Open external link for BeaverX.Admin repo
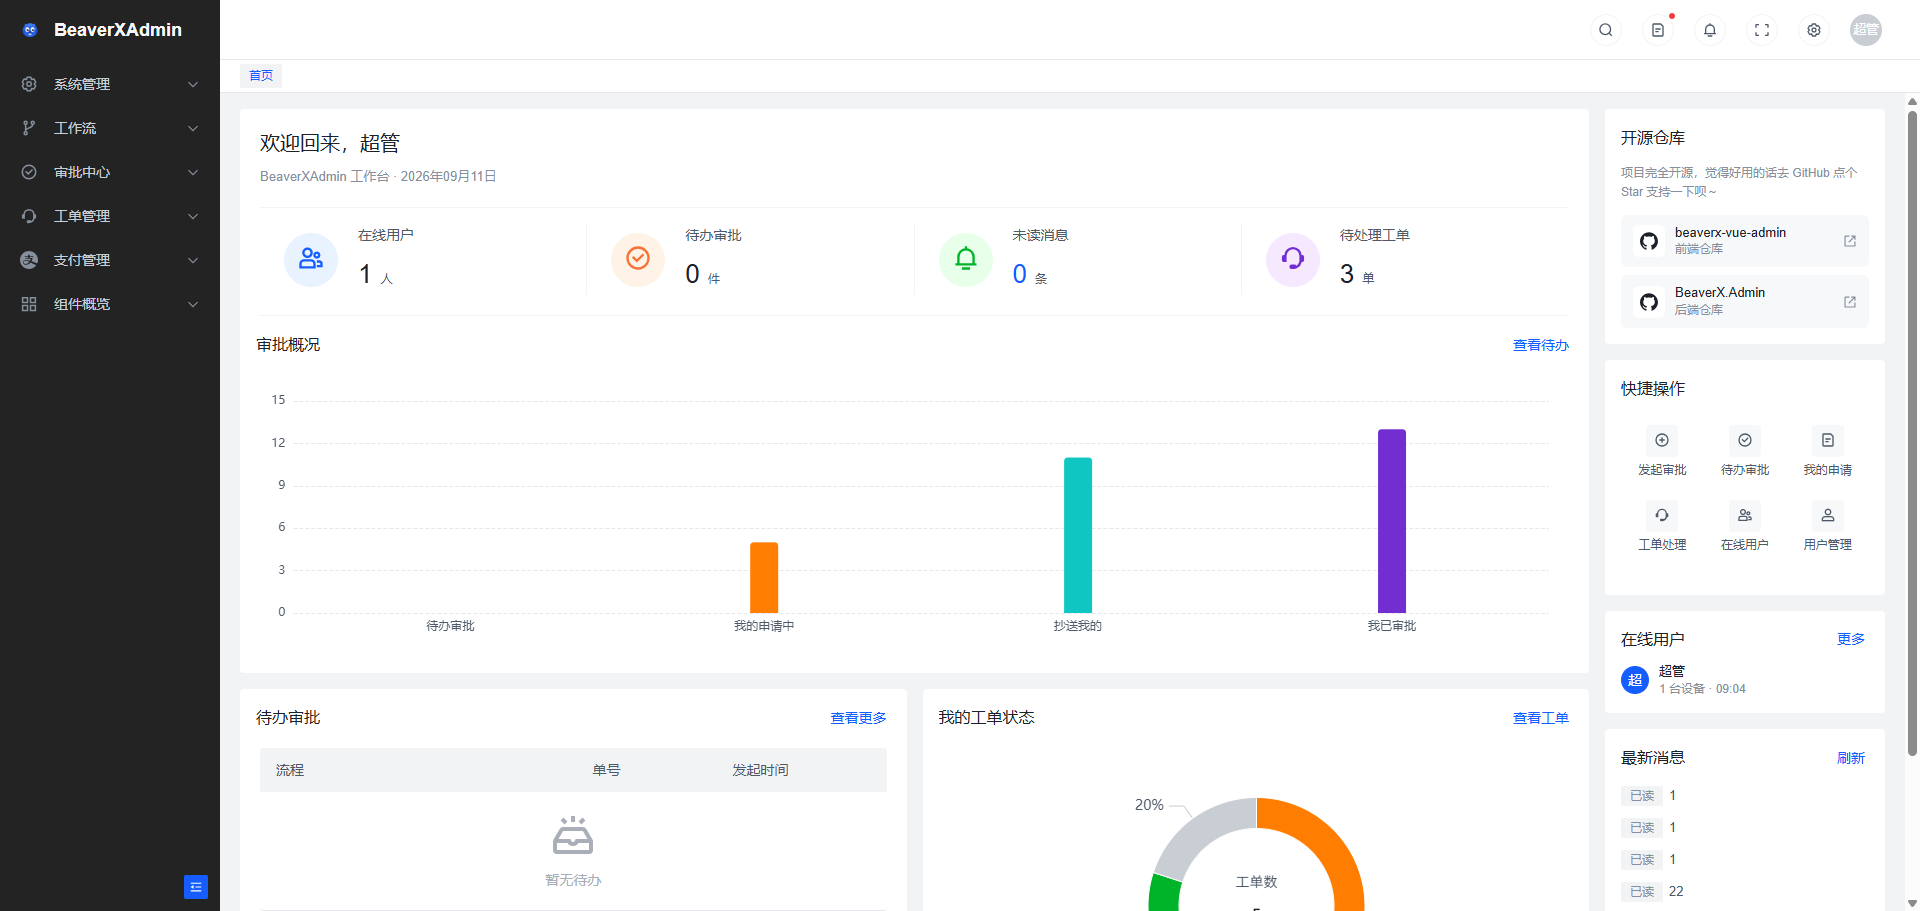1920x911 pixels. point(1850,302)
